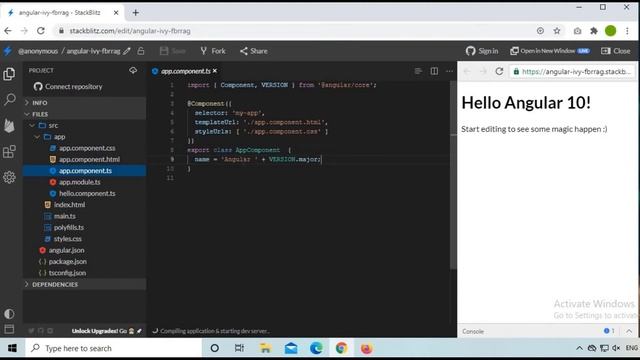The image size is (640, 360).
Task: Collapse the src folder
Action: (84, 125)
